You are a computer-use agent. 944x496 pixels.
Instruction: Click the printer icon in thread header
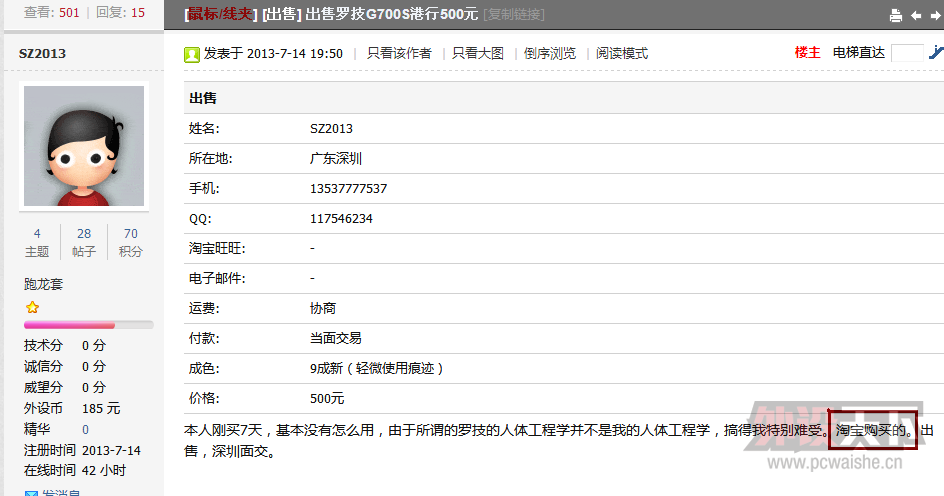pyautogui.click(x=896, y=16)
